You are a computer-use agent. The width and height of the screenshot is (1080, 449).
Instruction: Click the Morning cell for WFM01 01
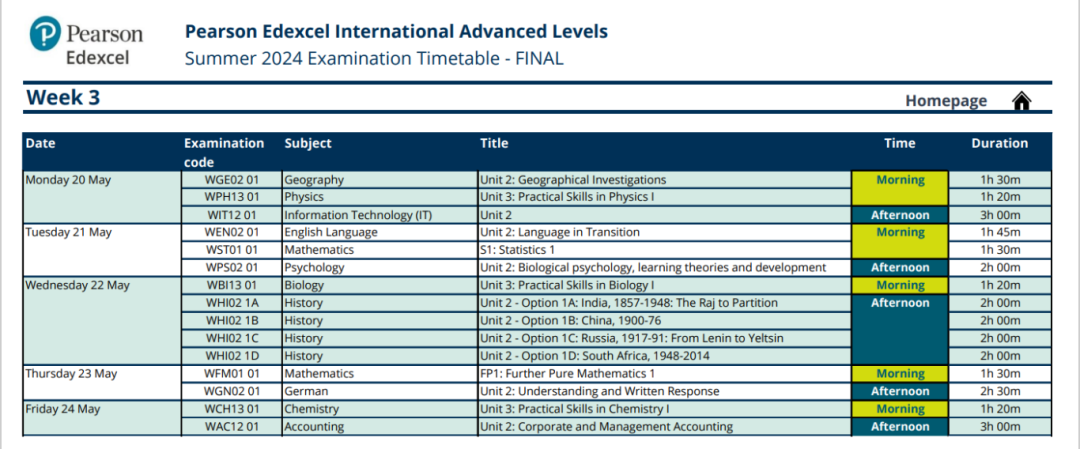[900, 373]
